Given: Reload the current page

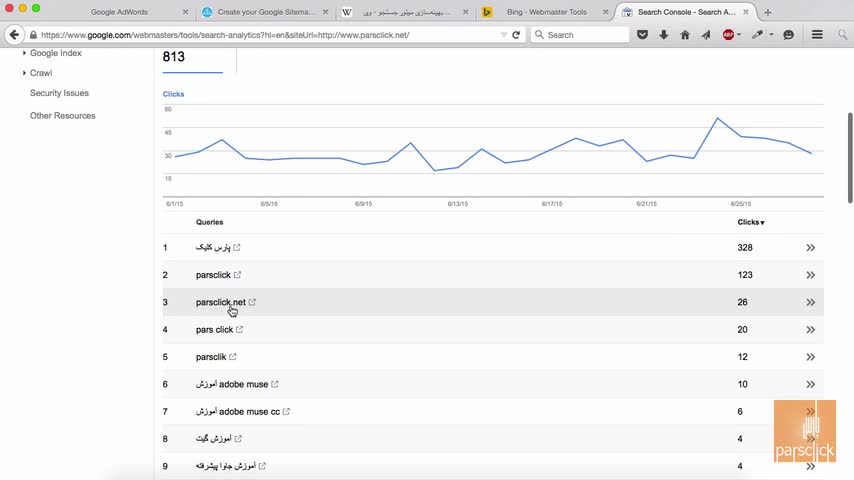Looking at the screenshot, I should pos(516,35).
